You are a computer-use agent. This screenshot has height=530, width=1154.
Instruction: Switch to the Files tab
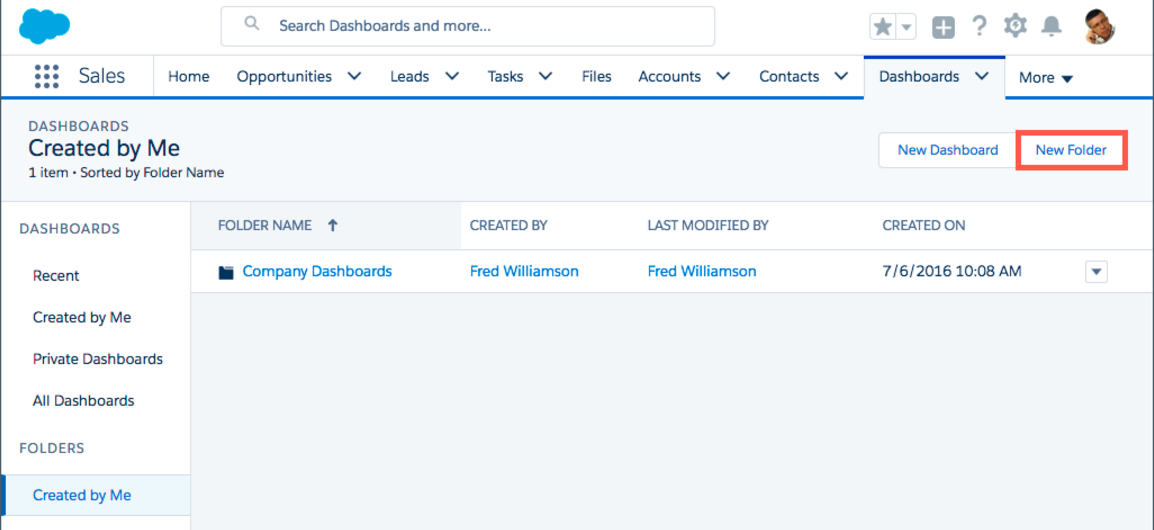click(x=596, y=76)
